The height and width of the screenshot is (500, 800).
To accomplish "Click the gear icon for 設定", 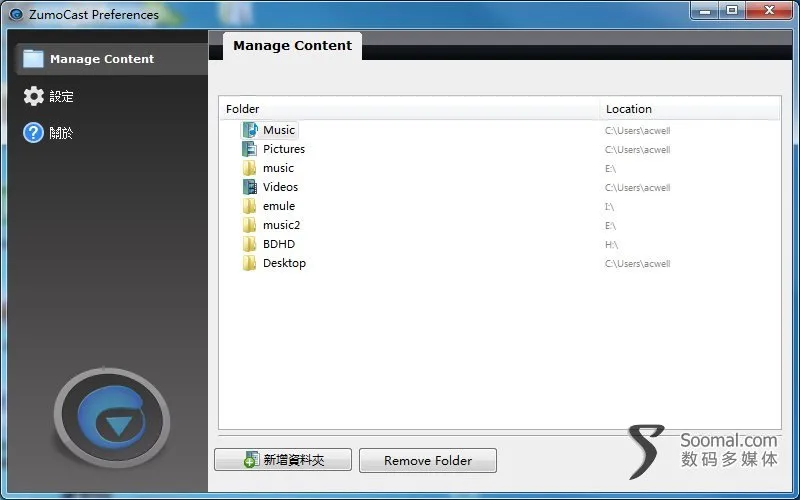I will tap(34, 96).
